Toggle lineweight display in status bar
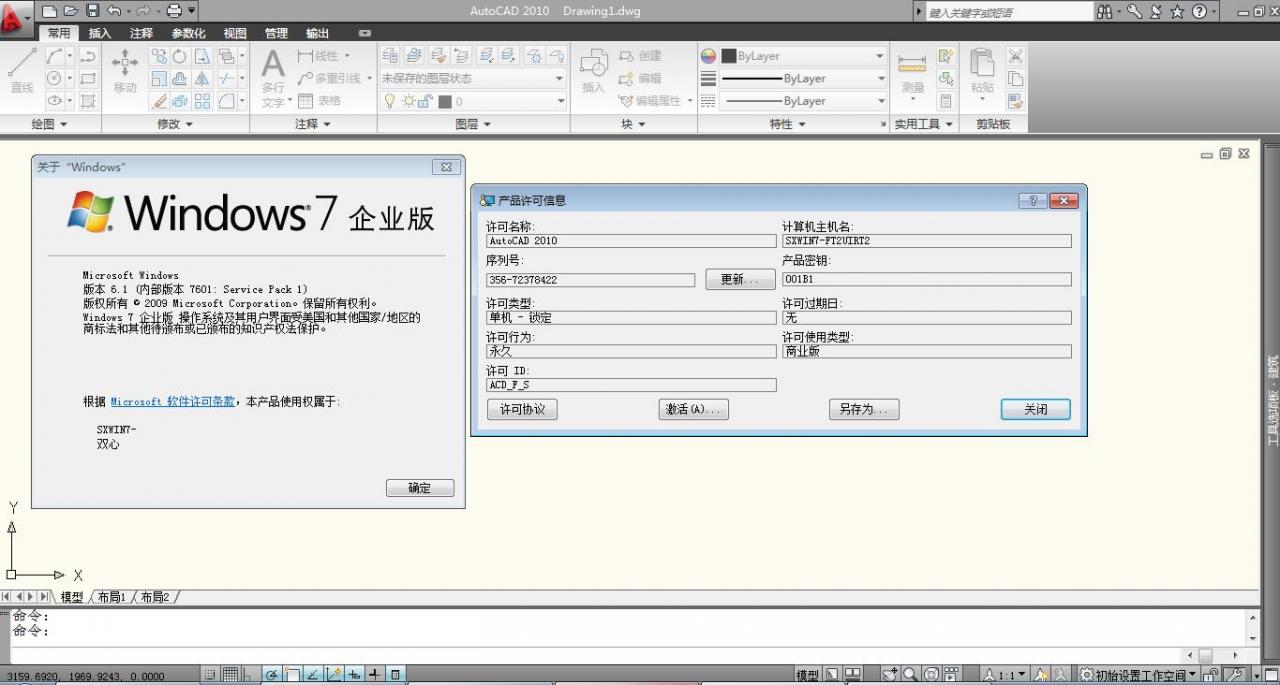This screenshot has width=1280, height=685. tap(375, 675)
